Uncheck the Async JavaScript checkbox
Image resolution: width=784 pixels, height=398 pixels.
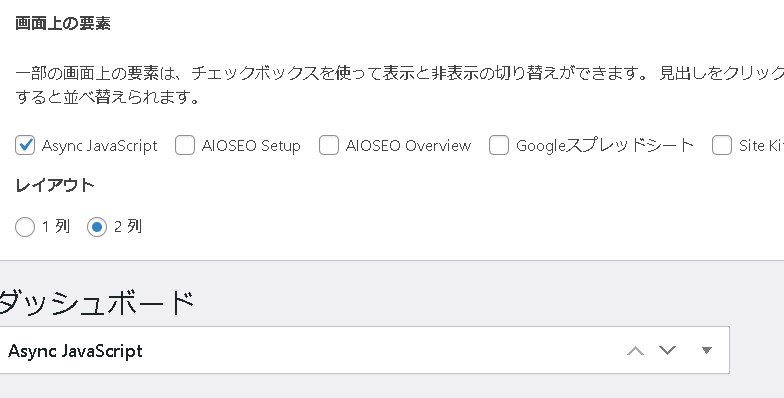[x=25, y=146]
